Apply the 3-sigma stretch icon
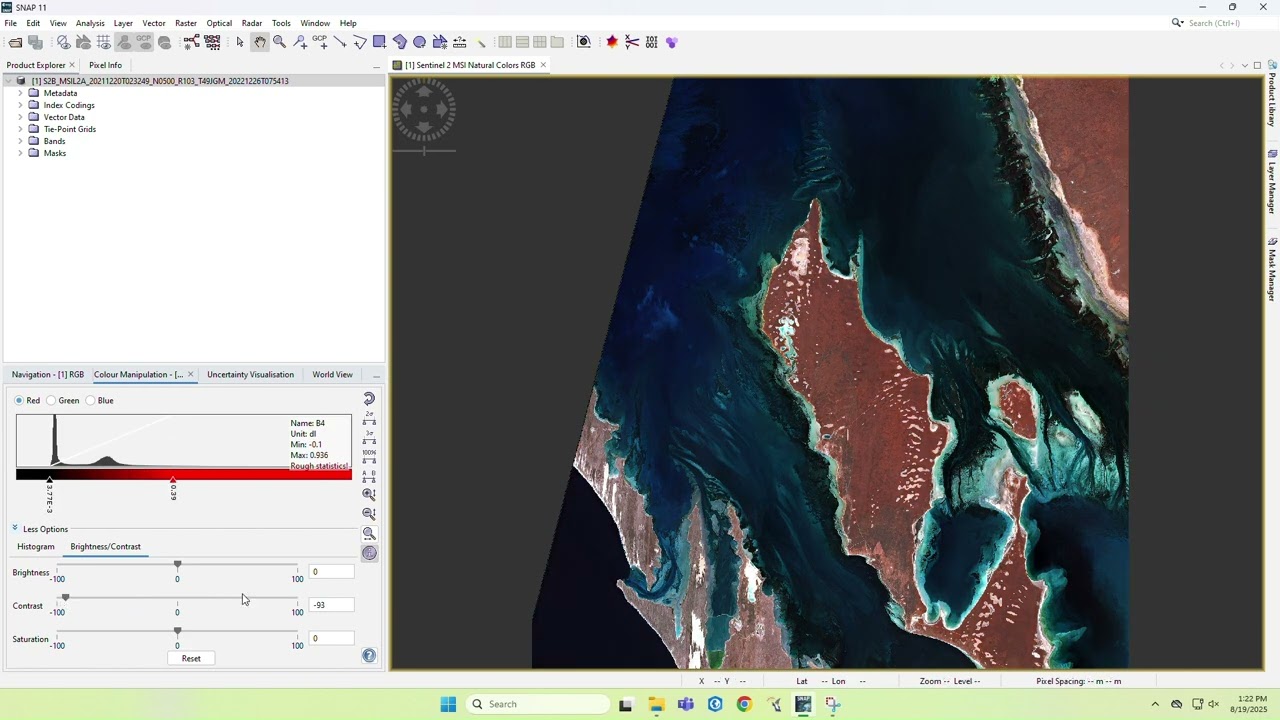This screenshot has height=720, width=1280. pyautogui.click(x=369, y=437)
